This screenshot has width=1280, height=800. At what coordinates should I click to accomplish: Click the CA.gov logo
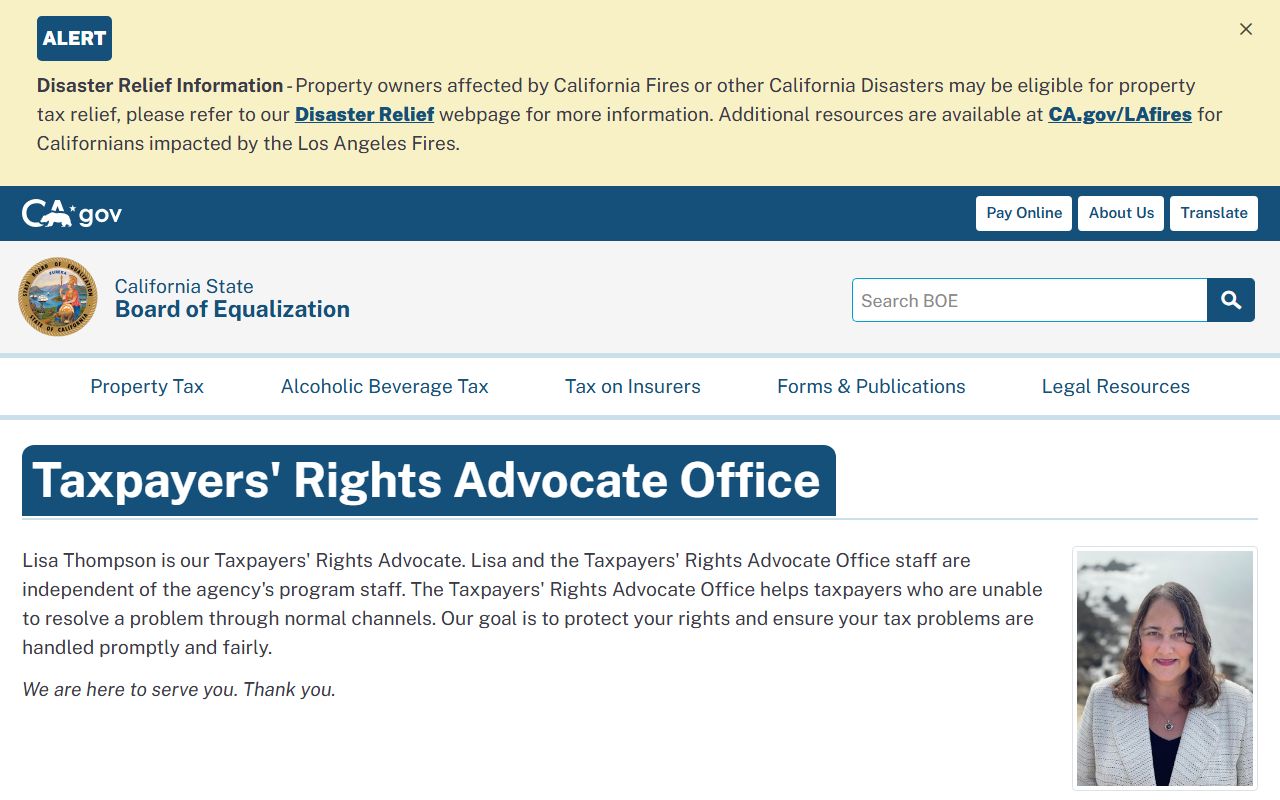click(72, 213)
